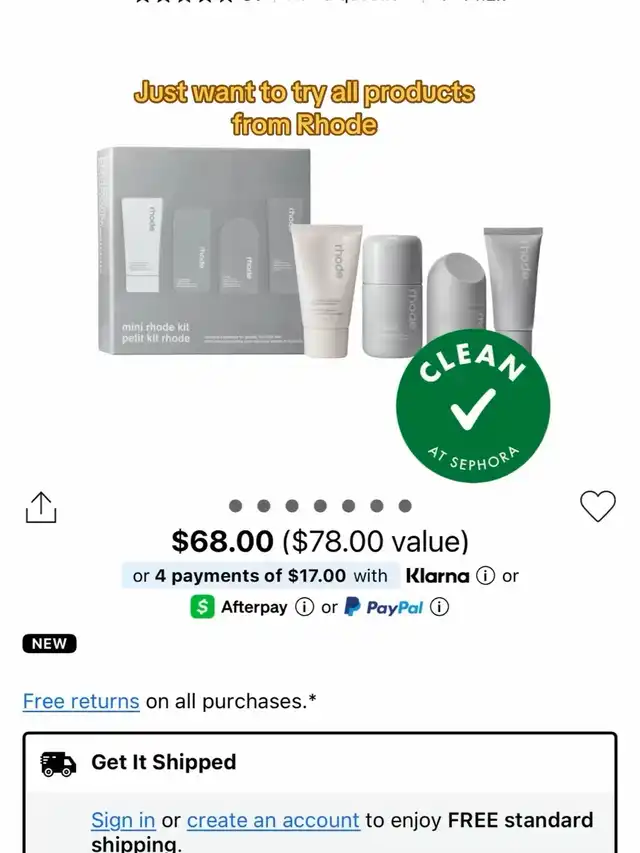Image resolution: width=640 pixels, height=853 pixels.
Task: Open Klarna info icon
Action: click(485, 576)
